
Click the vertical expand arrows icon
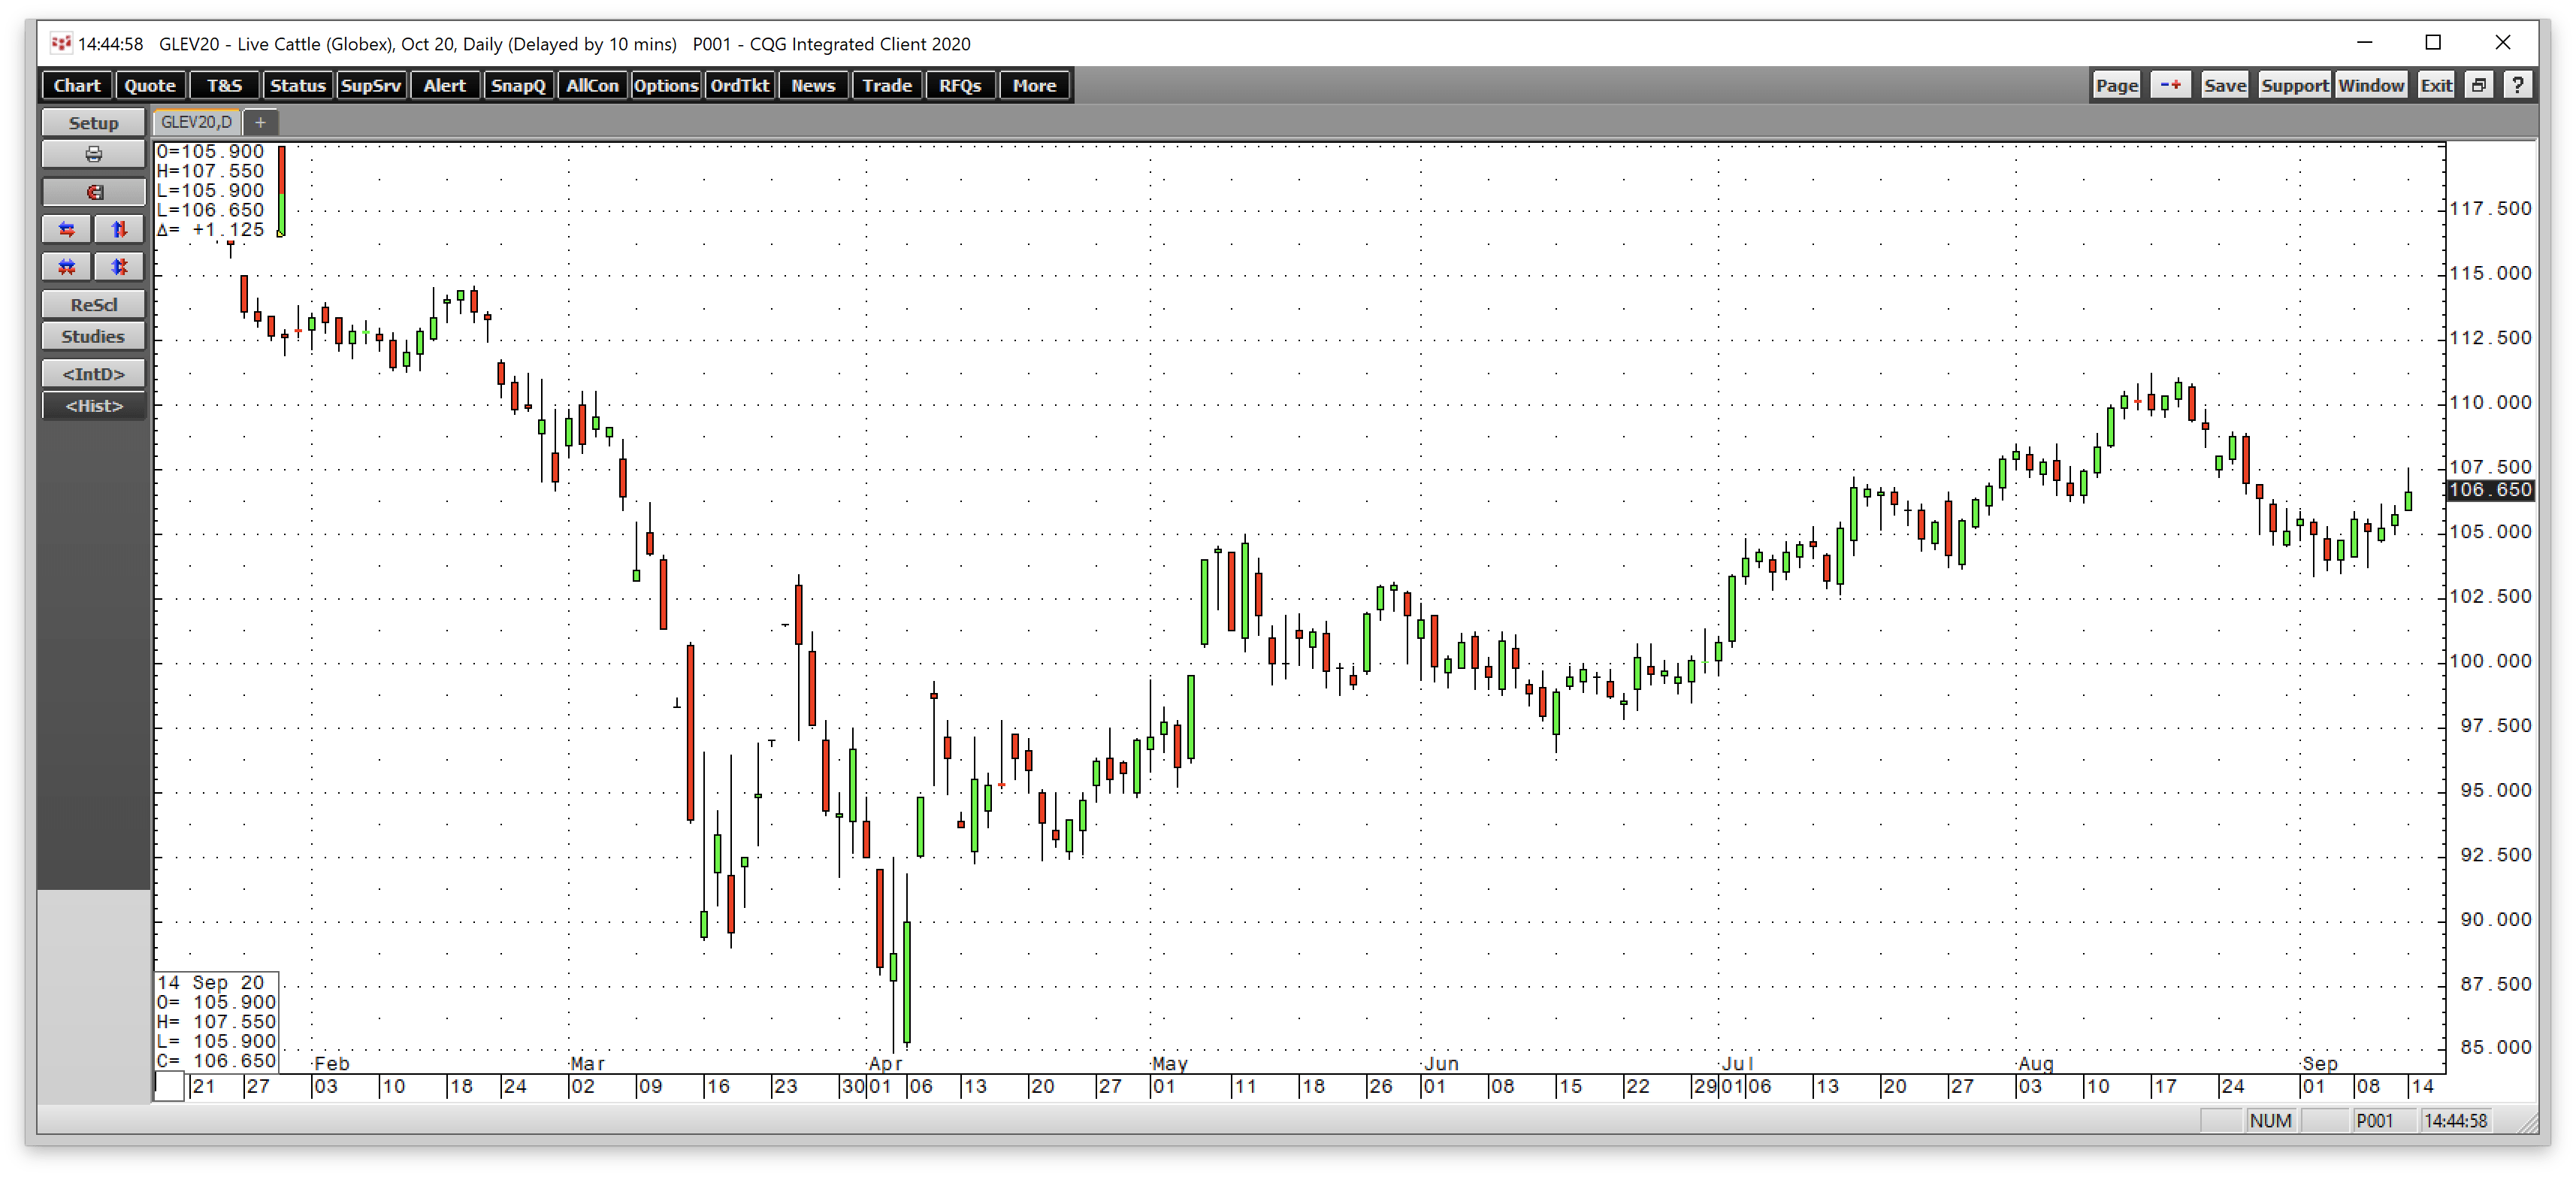pos(119,230)
